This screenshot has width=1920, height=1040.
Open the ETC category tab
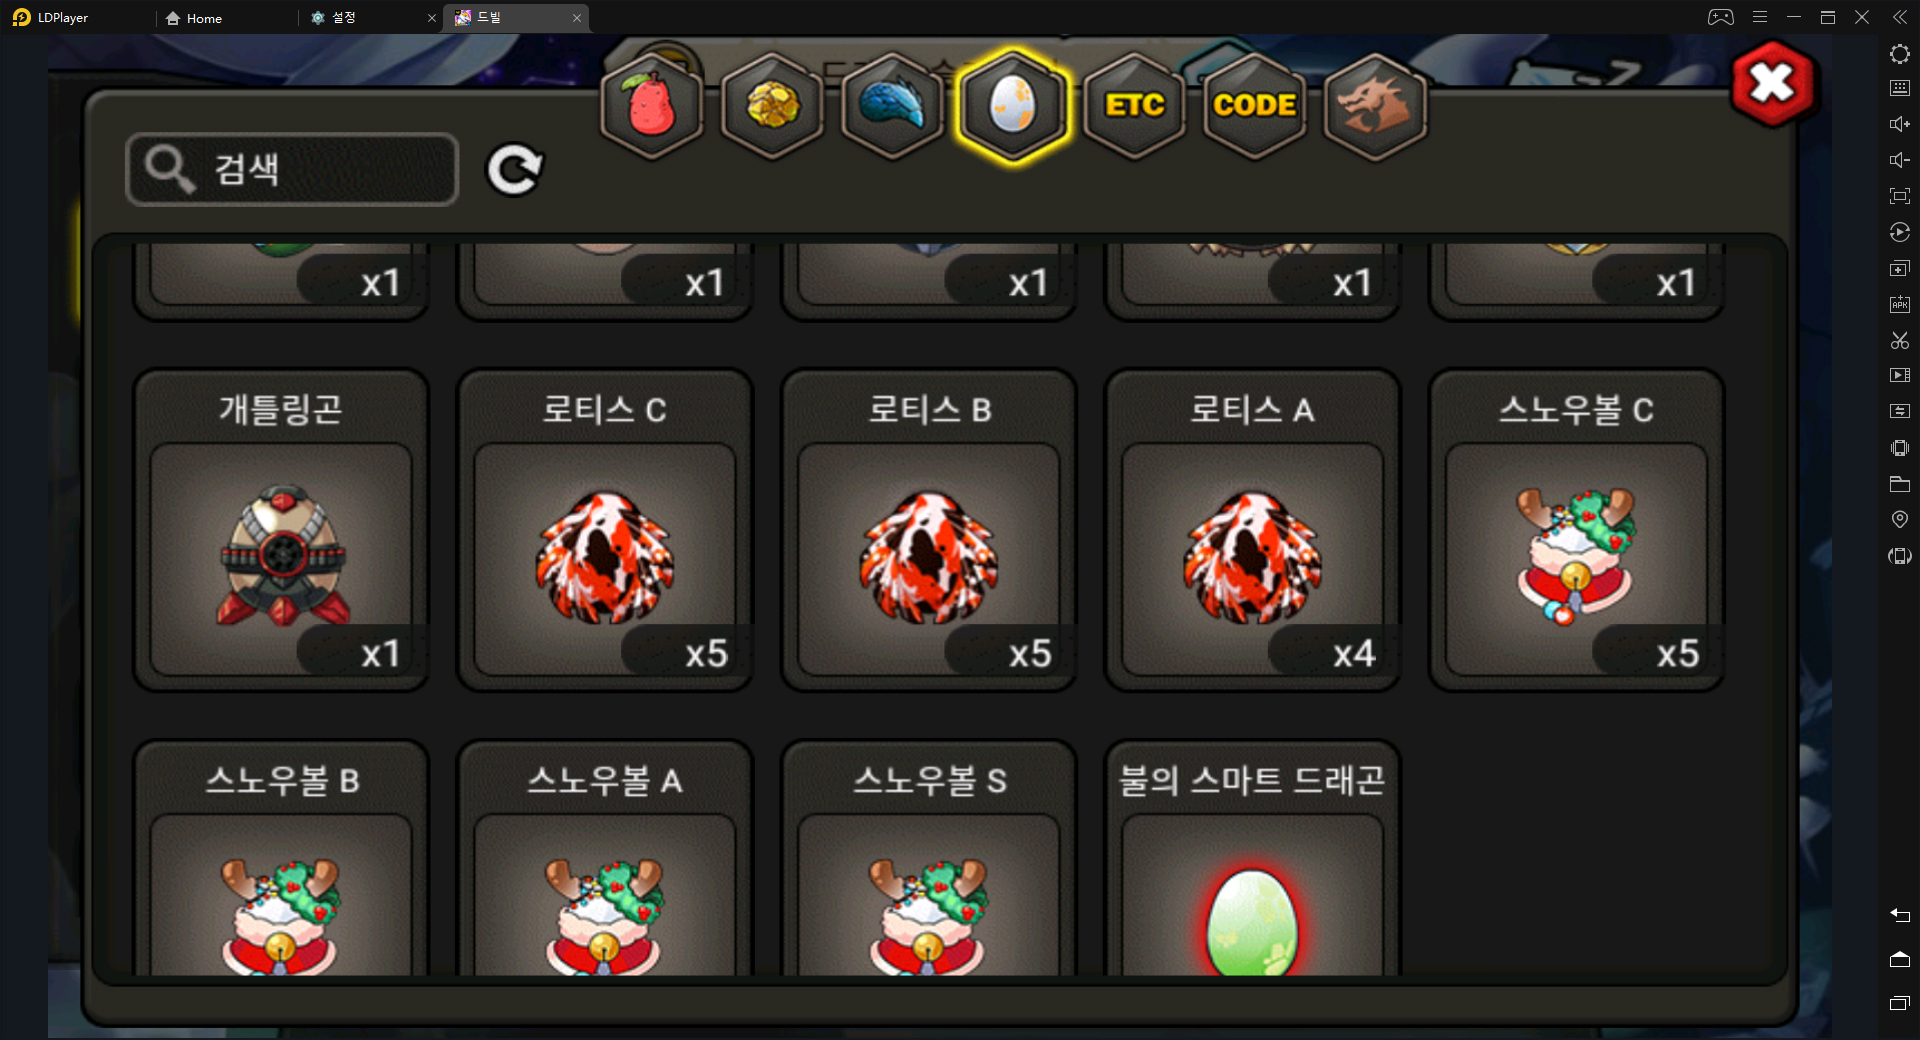click(1134, 105)
